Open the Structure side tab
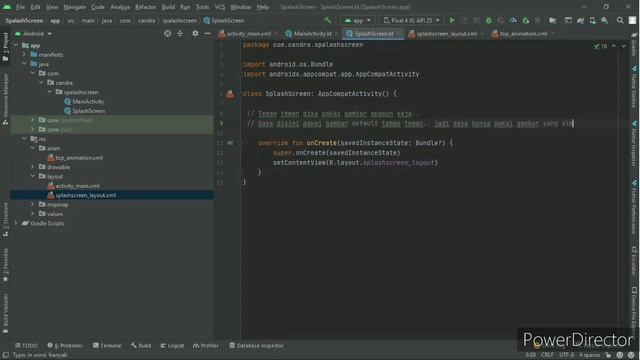Screen dimensions: 640x360 (x=5, y=219)
